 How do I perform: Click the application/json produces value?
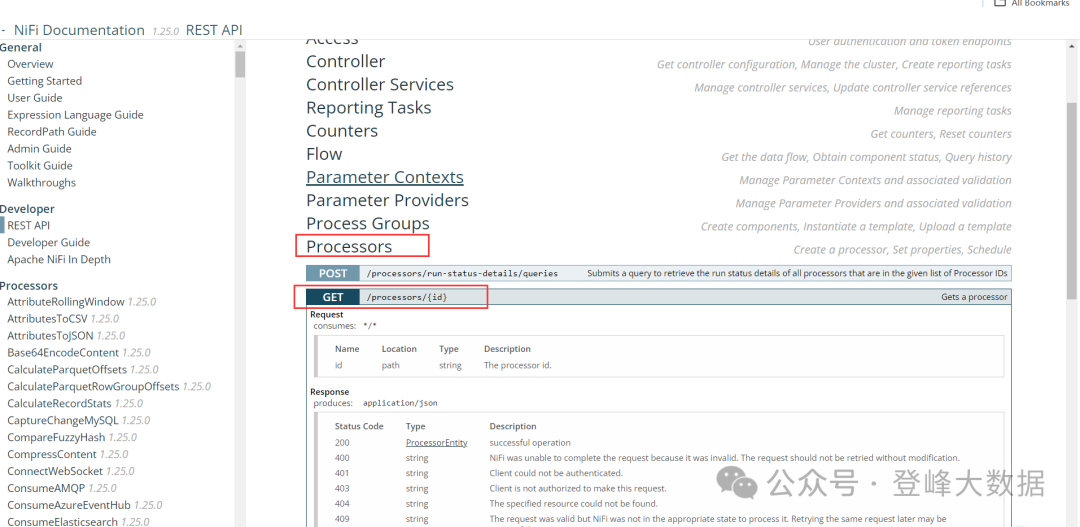tap(400, 403)
